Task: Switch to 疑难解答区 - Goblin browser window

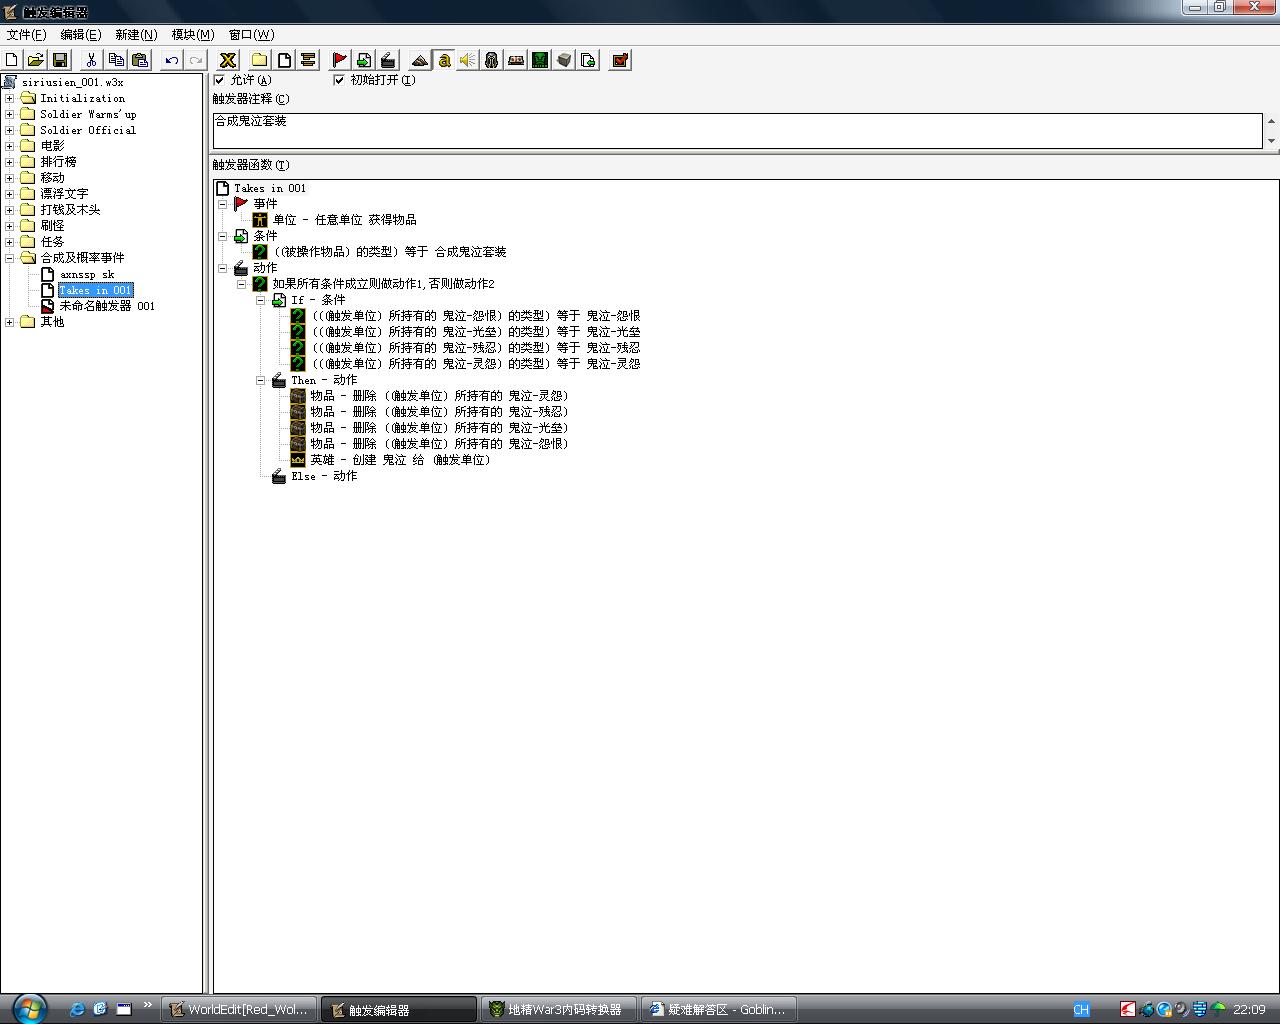Action: pyautogui.click(x=719, y=1009)
